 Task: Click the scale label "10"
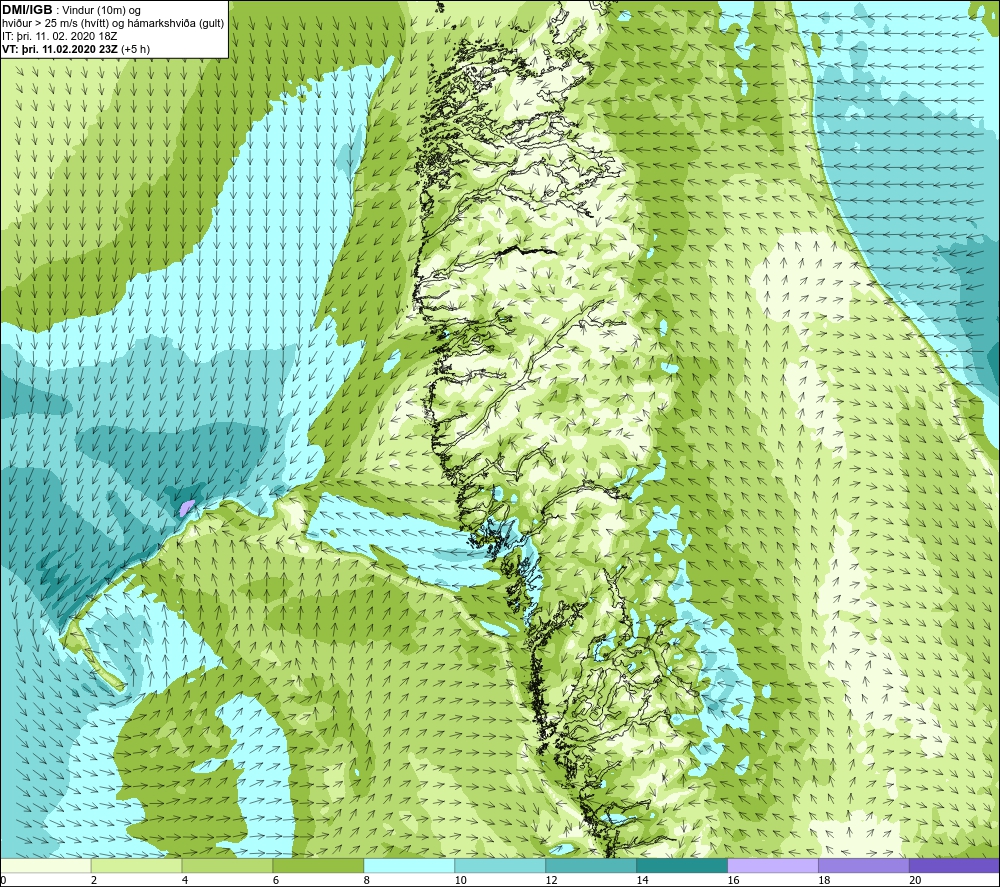click(460, 880)
